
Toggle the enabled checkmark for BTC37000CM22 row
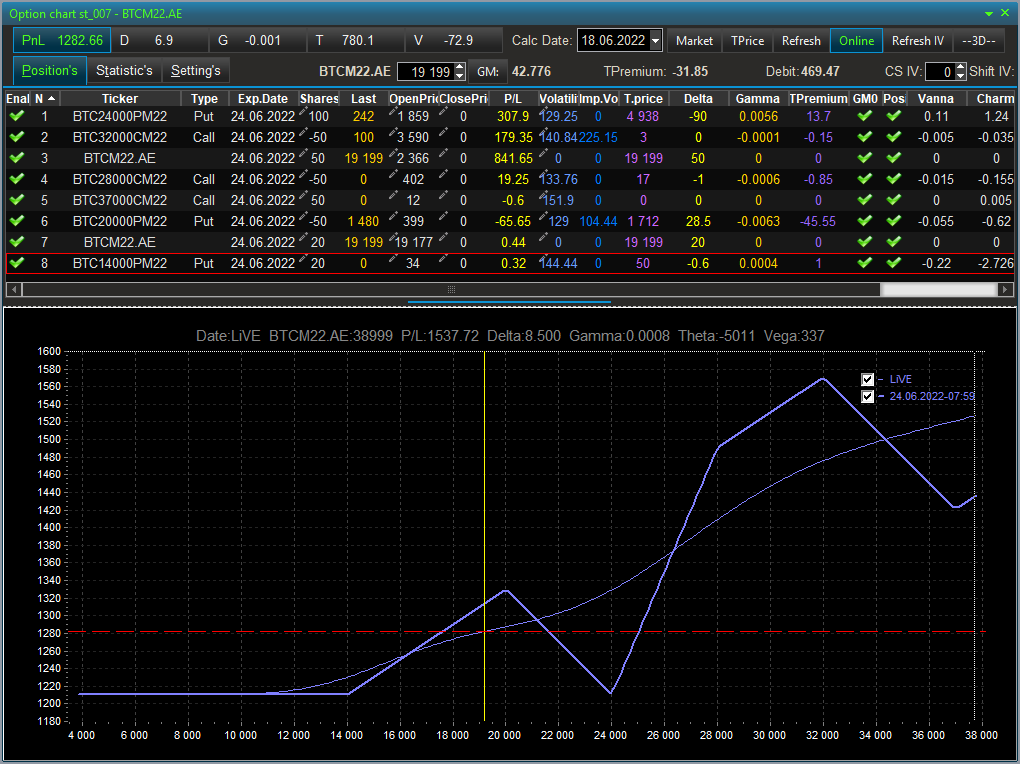click(x=17, y=200)
